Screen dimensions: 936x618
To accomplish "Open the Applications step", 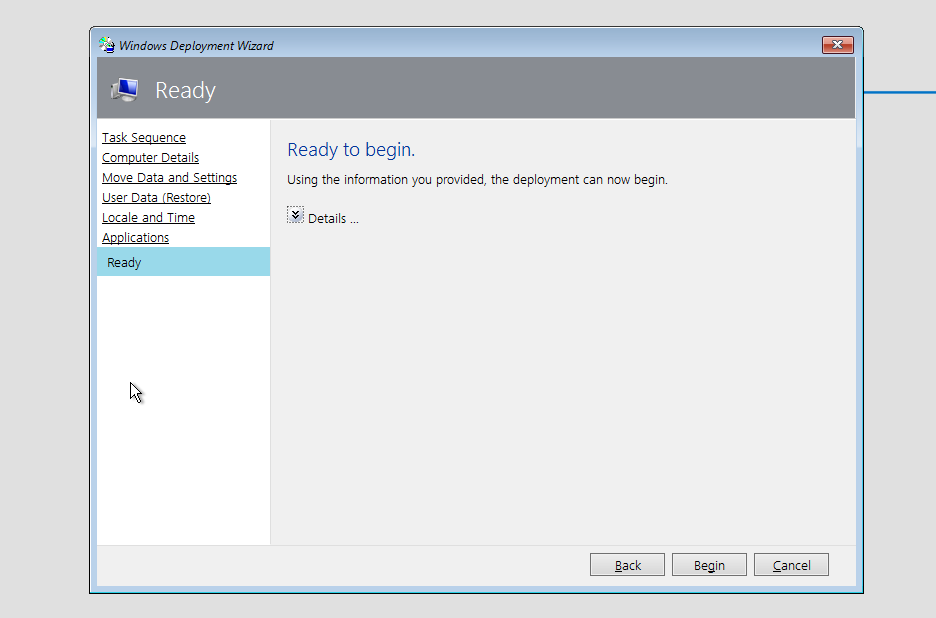I will 135,237.
